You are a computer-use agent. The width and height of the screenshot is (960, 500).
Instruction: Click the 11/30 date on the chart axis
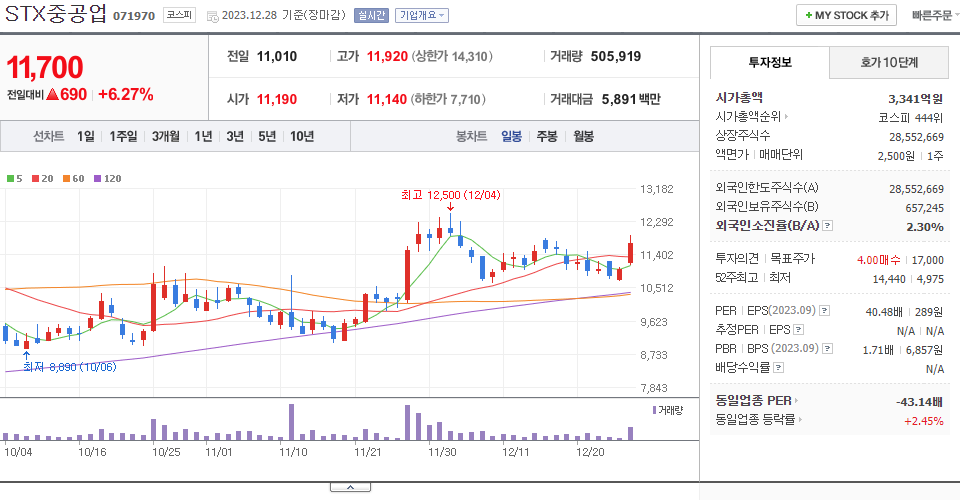coord(442,452)
